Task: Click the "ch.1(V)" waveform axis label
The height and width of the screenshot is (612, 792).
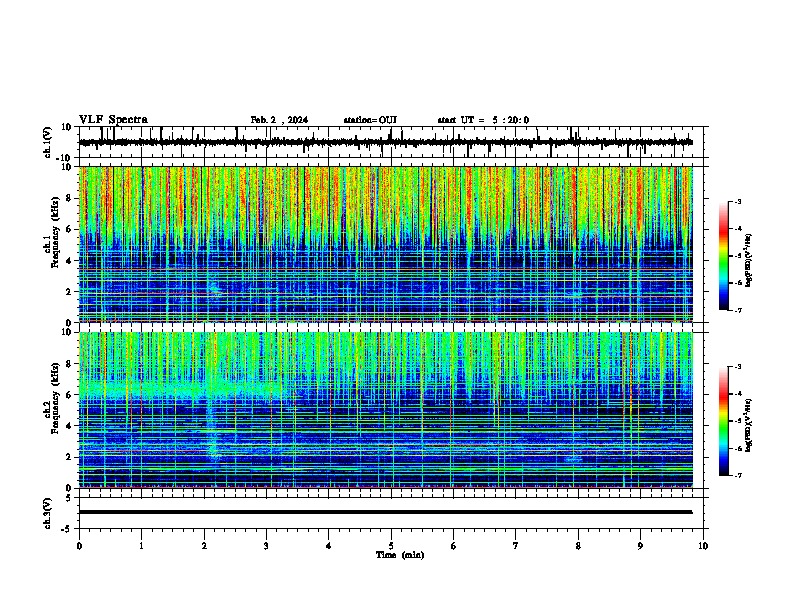Action: point(48,142)
